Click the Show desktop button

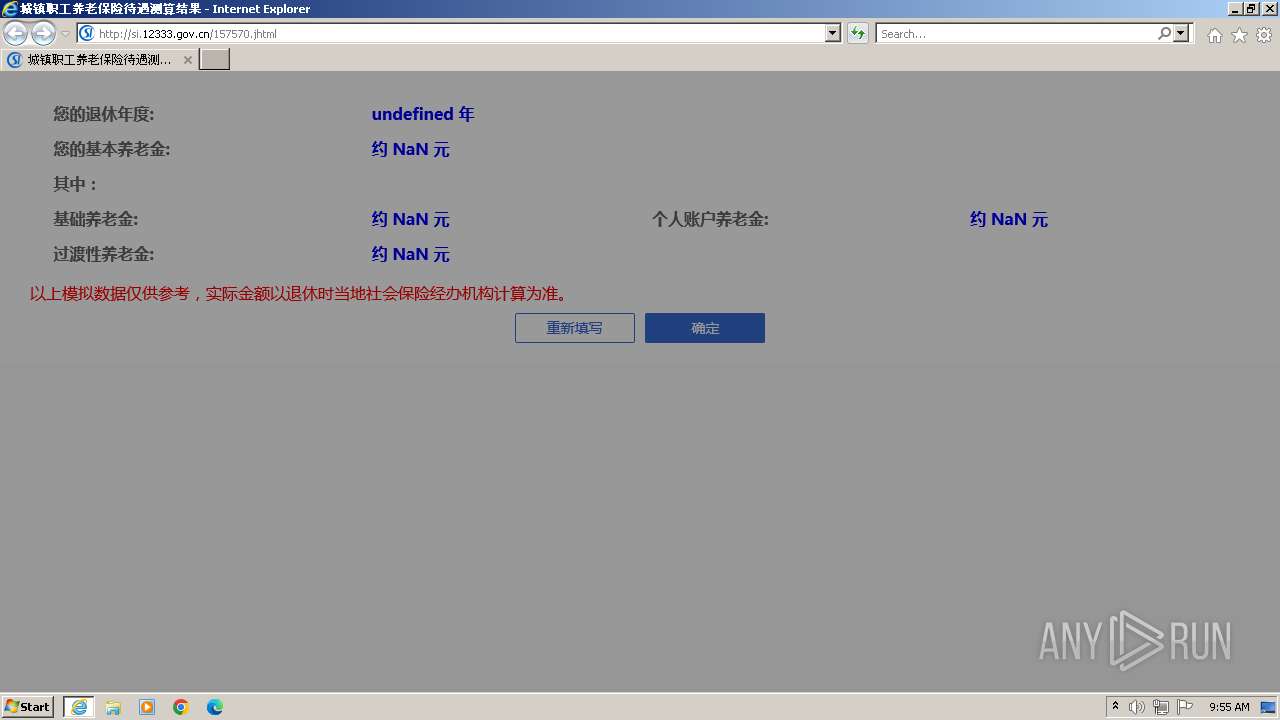pos(1268,707)
